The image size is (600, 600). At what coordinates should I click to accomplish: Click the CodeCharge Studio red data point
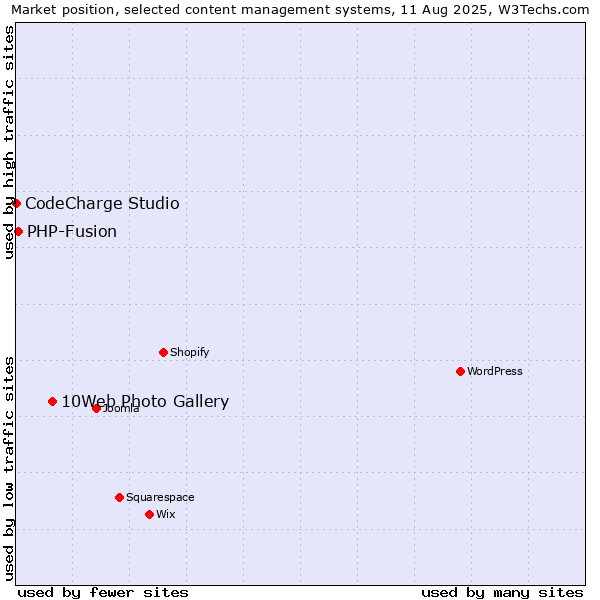[x=16, y=203]
